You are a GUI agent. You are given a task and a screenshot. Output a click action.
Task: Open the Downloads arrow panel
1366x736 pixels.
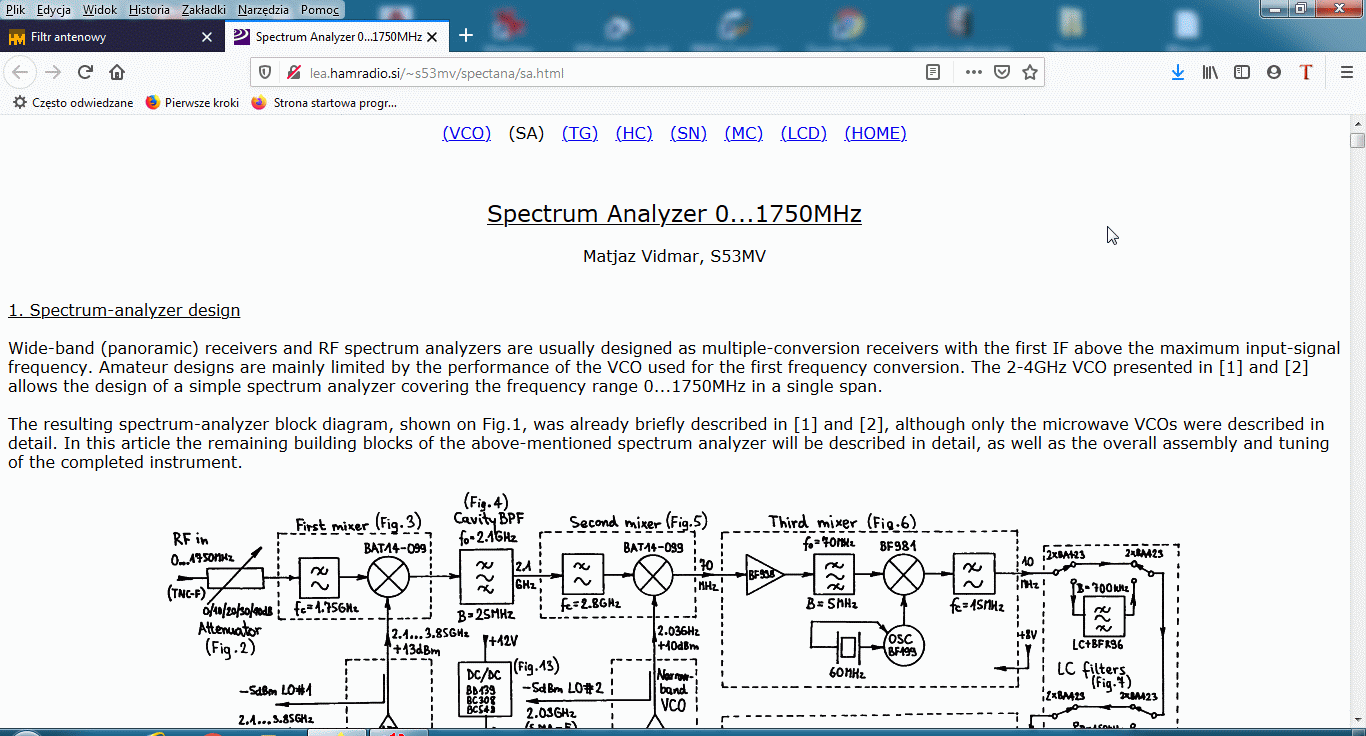[1178, 72]
